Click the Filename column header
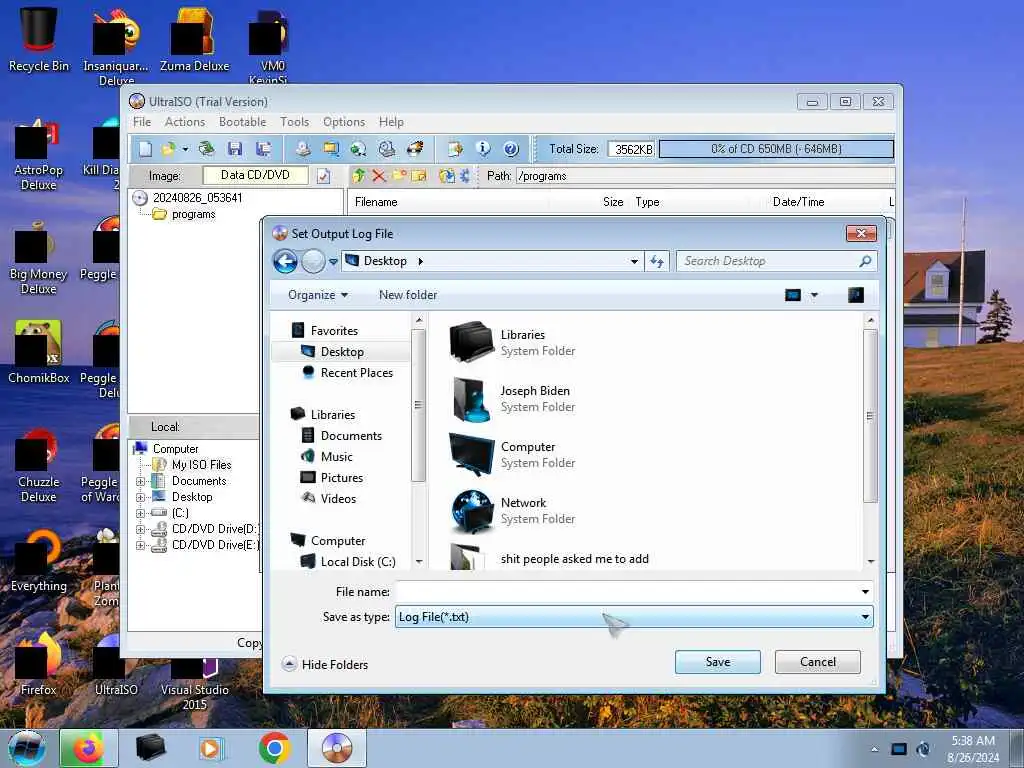1024x768 pixels. 376,202
